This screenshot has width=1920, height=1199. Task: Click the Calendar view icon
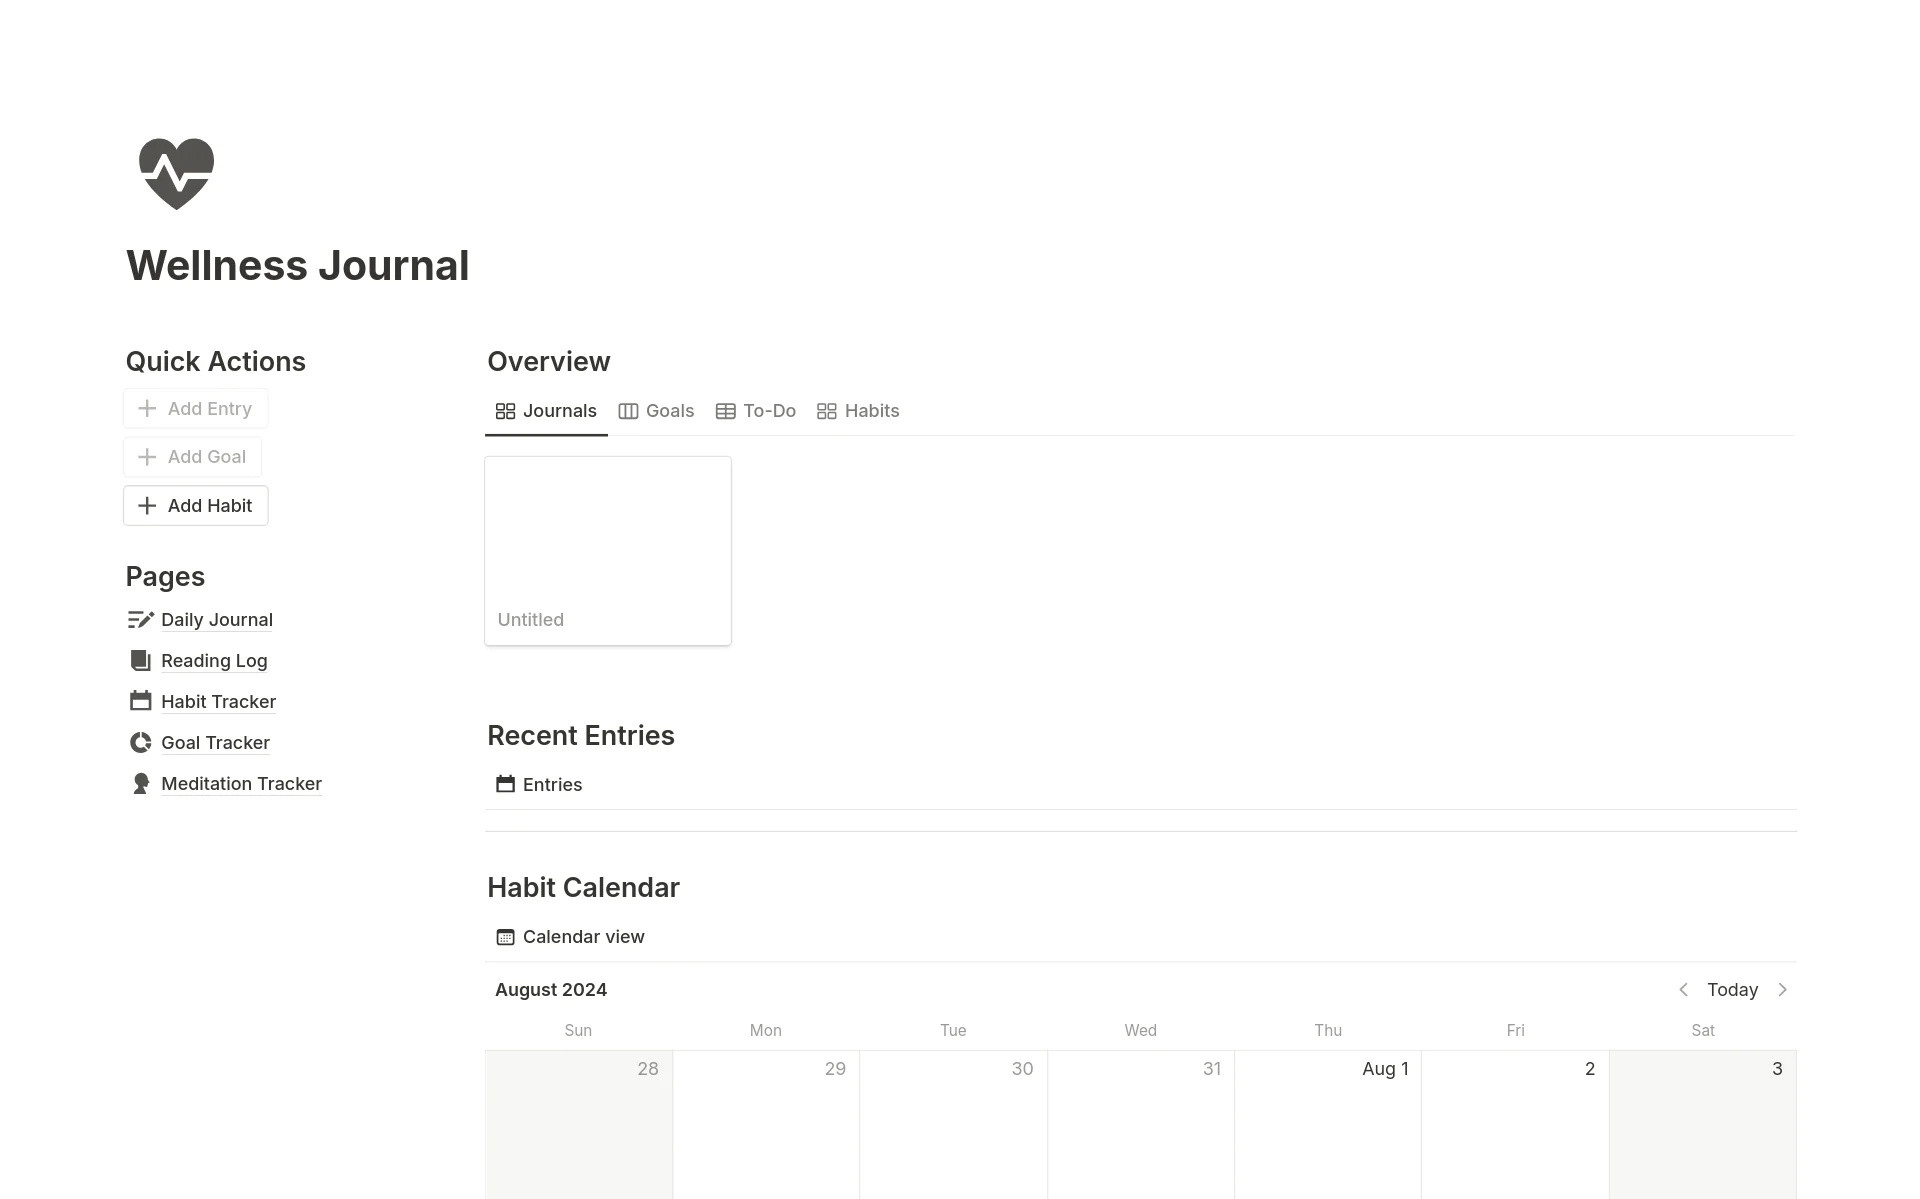click(x=504, y=937)
